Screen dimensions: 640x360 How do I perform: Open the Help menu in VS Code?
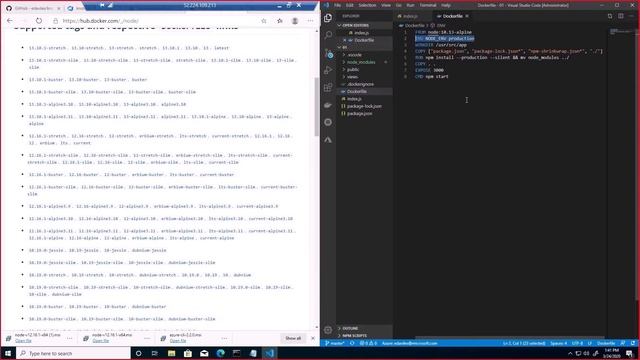[x=446, y=5]
